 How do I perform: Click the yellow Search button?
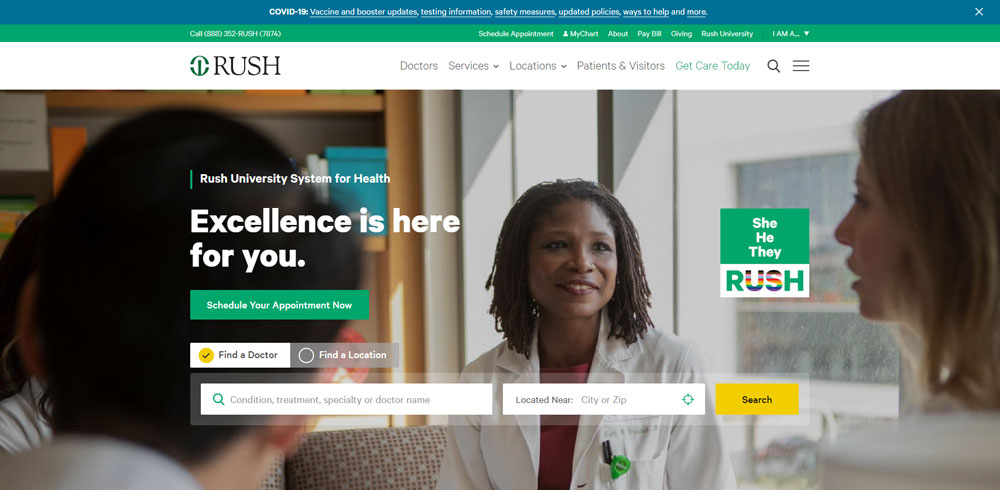757,399
